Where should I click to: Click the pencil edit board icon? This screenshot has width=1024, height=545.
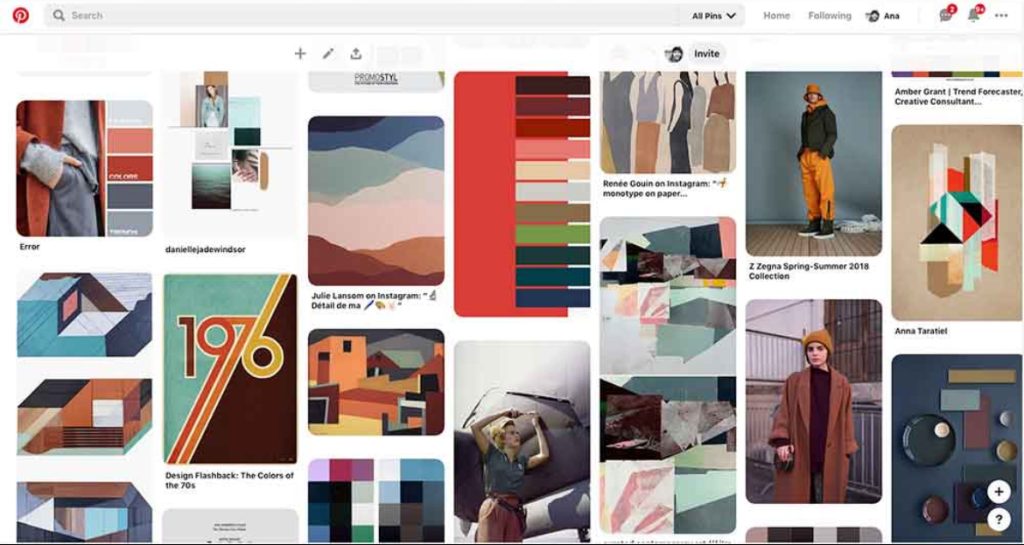(328, 54)
